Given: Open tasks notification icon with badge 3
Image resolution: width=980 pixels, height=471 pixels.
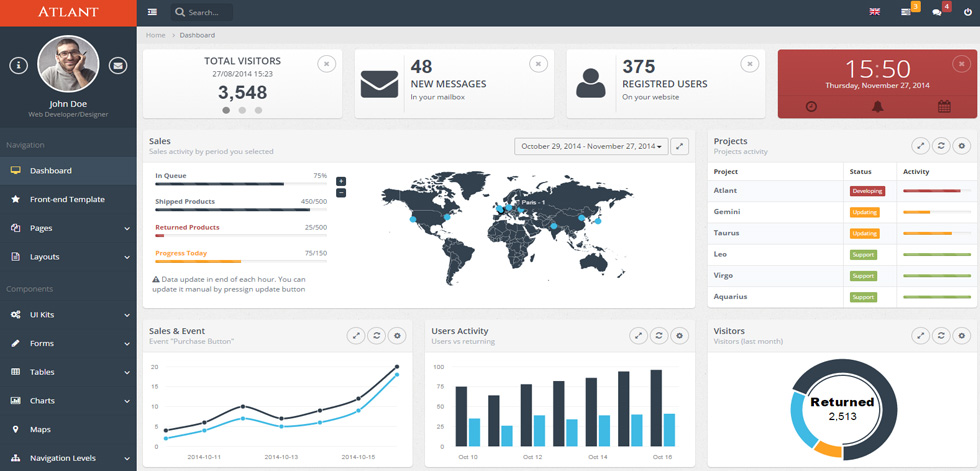Looking at the screenshot, I should [906, 12].
